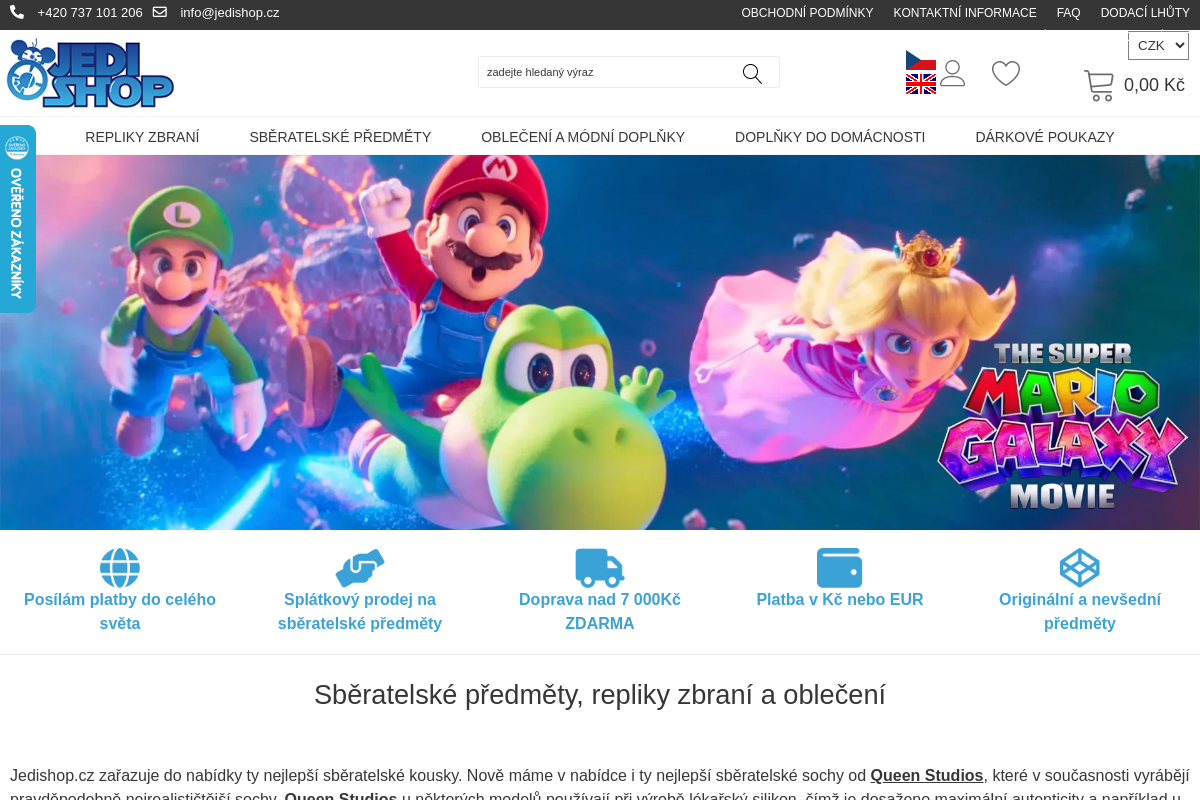Click the globe icon for worldwide payments
Screen dimensions: 1200x800
(x=120, y=567)
